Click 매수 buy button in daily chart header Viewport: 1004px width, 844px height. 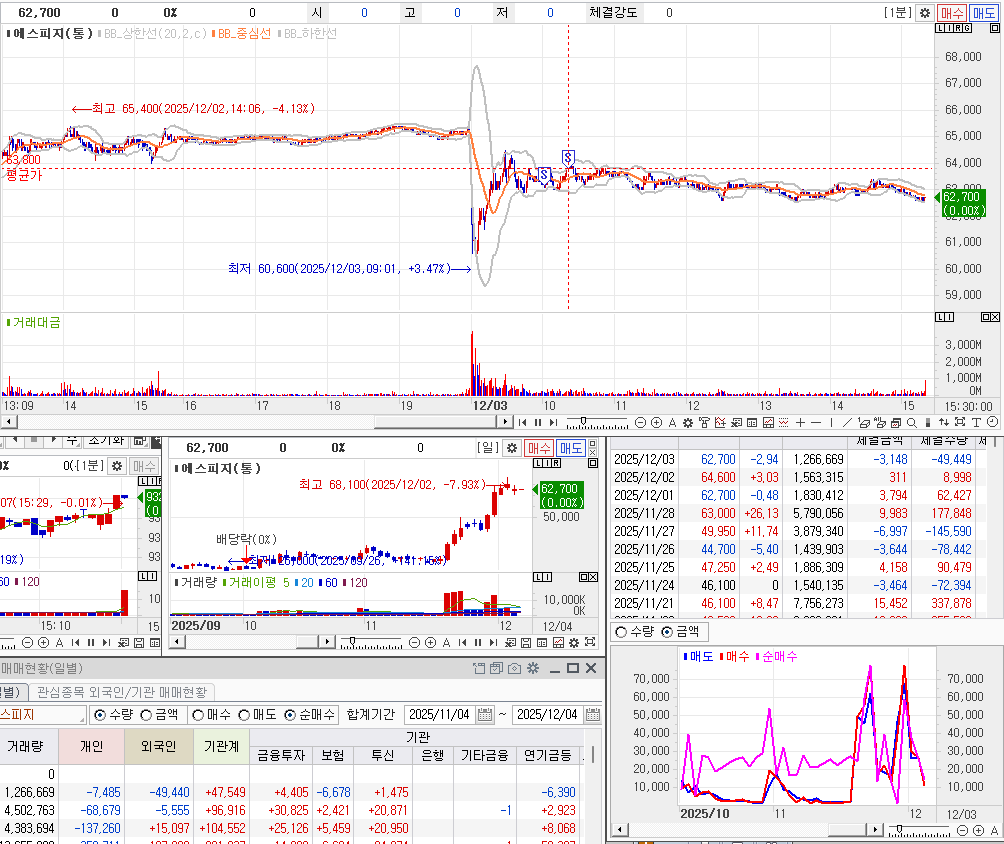(539, 448)
